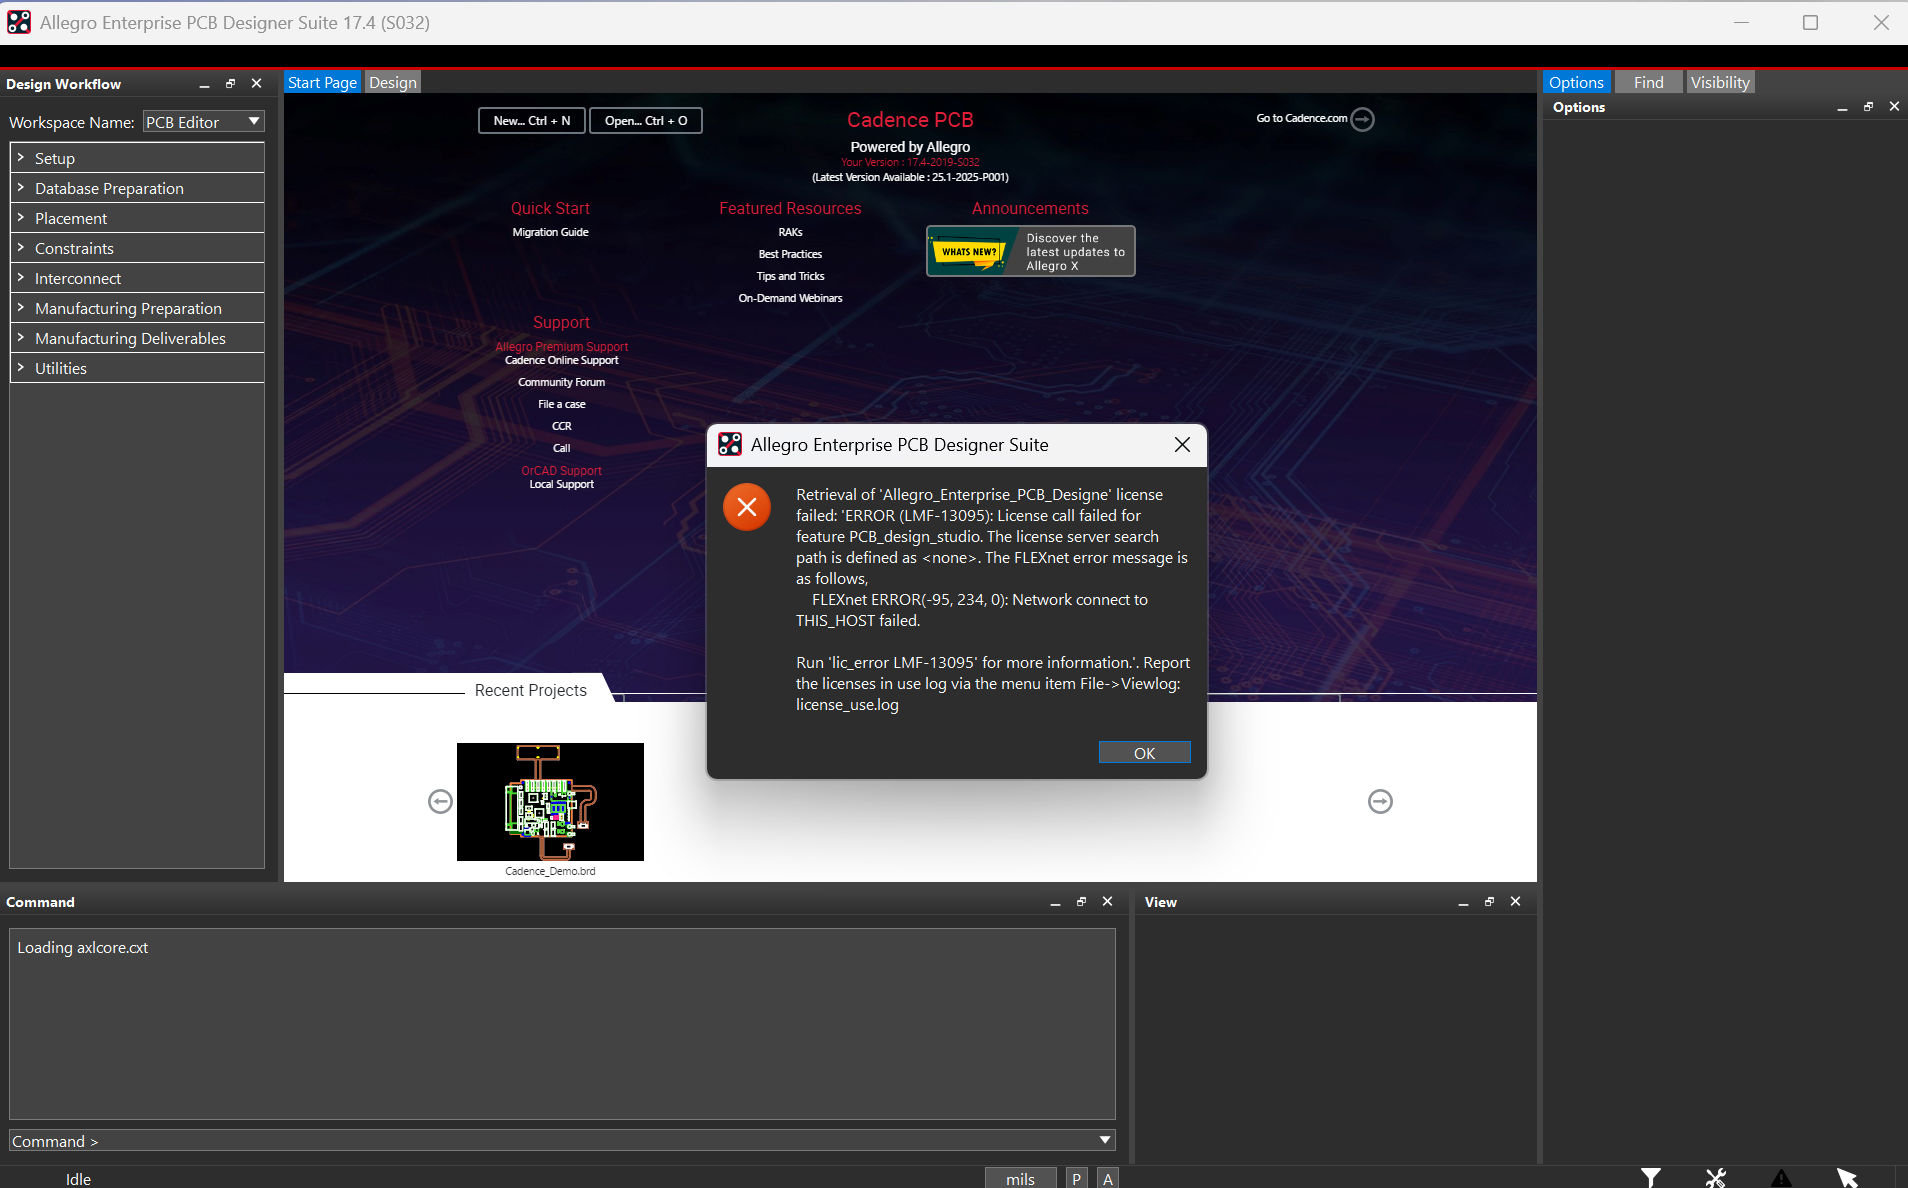Screen dimensions: 1908x1188
Task: Click the mils units button in status bar
Action: pyautogui.click(x=1020, y=1178)
